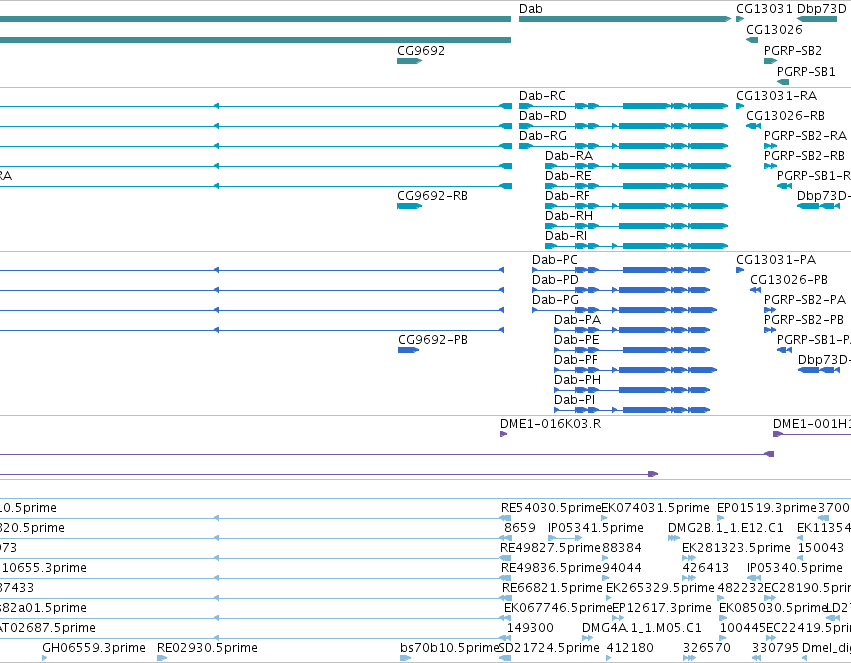Click the PGRP-SB1 gene label
The width and height of the screenshot is (851, 663).
[806, 72]
